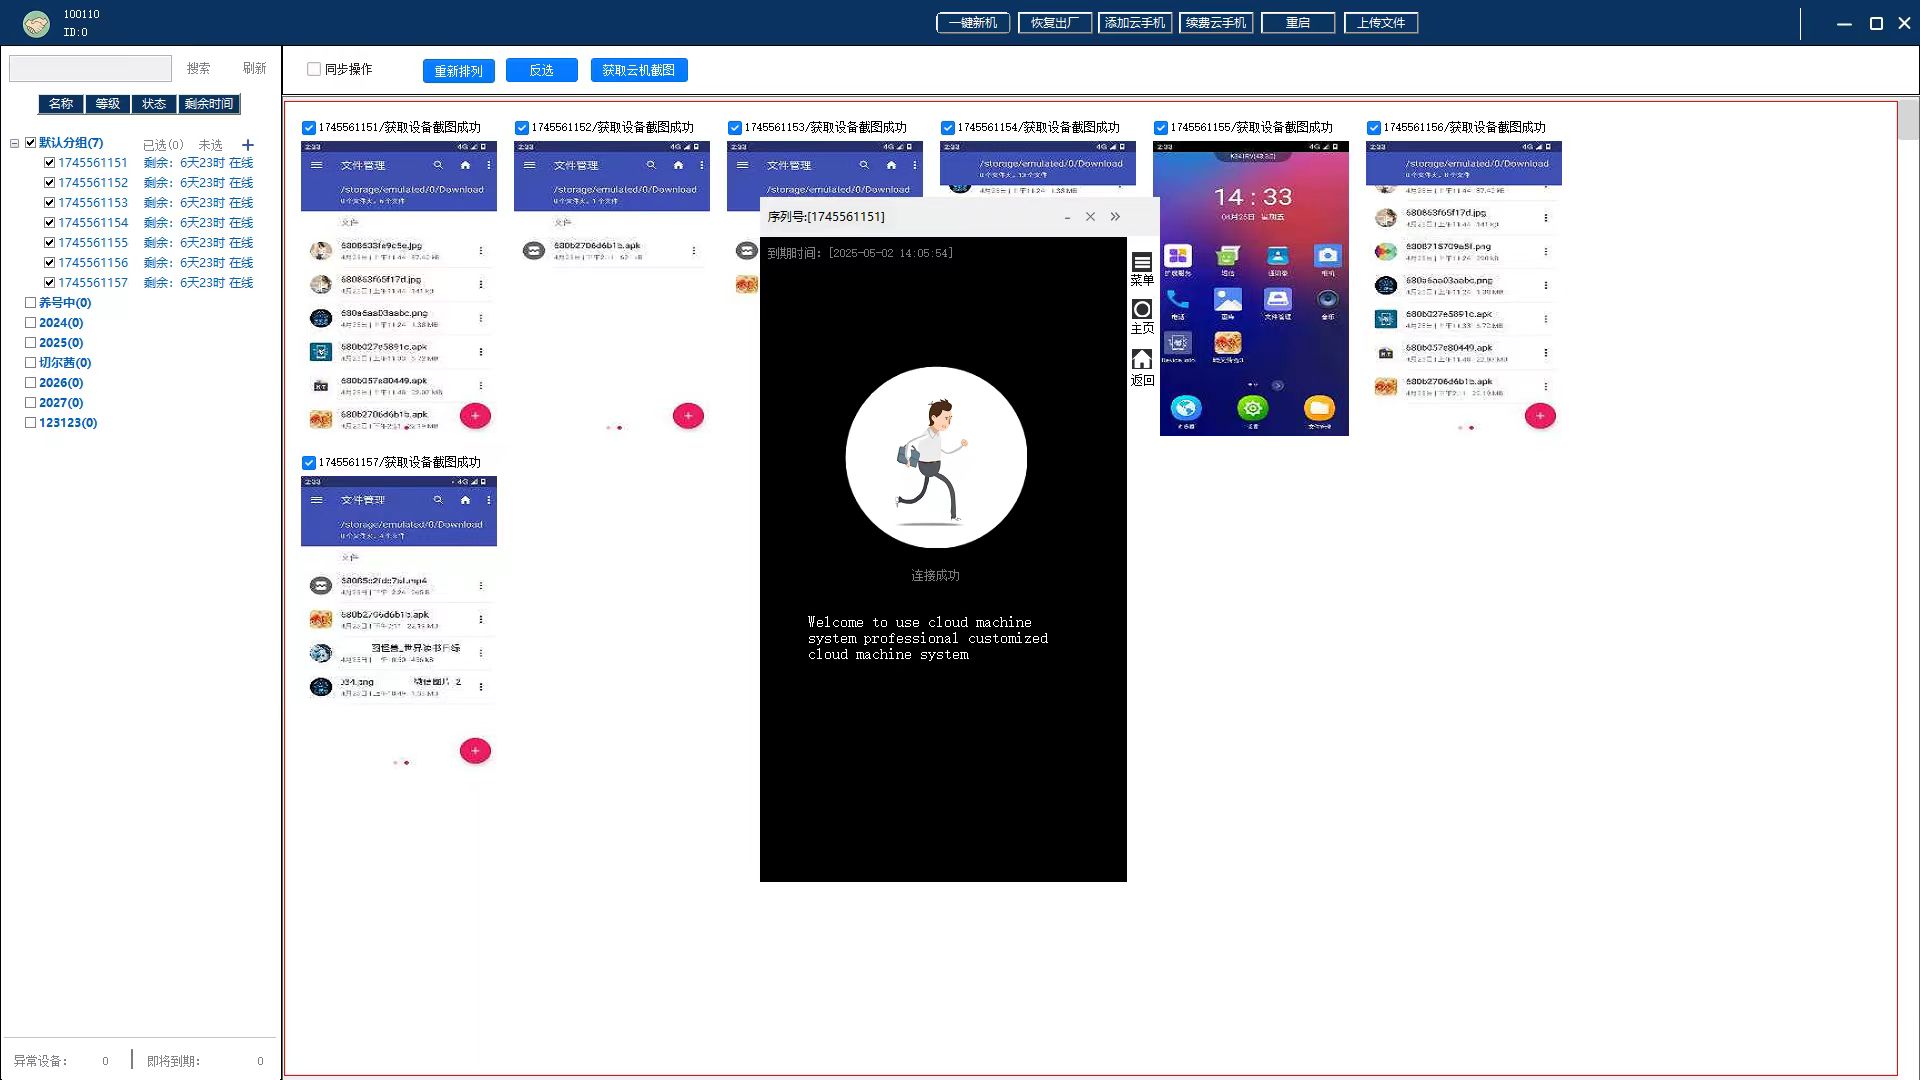This screenshot has height=1080, width=1920.
Task: Click pink plus button in 1745561157 screenshot
Action: tap(475, 751)
